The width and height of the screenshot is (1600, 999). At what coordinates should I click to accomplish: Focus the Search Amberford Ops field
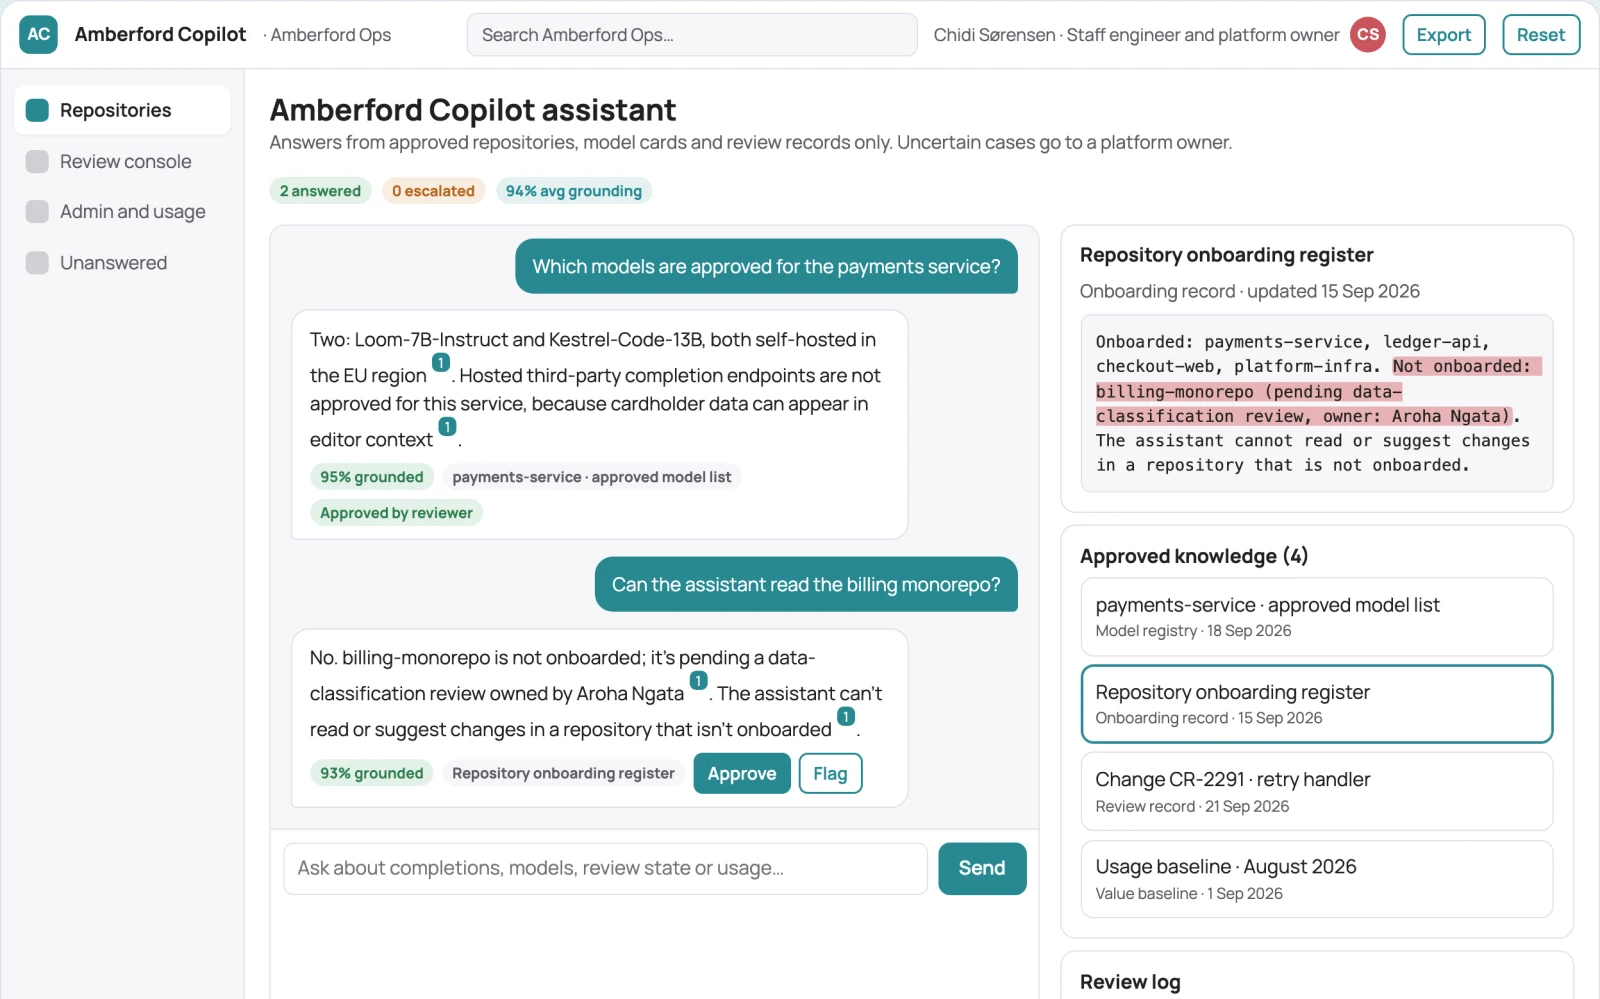pyautogui.click(x=692, y=35)
